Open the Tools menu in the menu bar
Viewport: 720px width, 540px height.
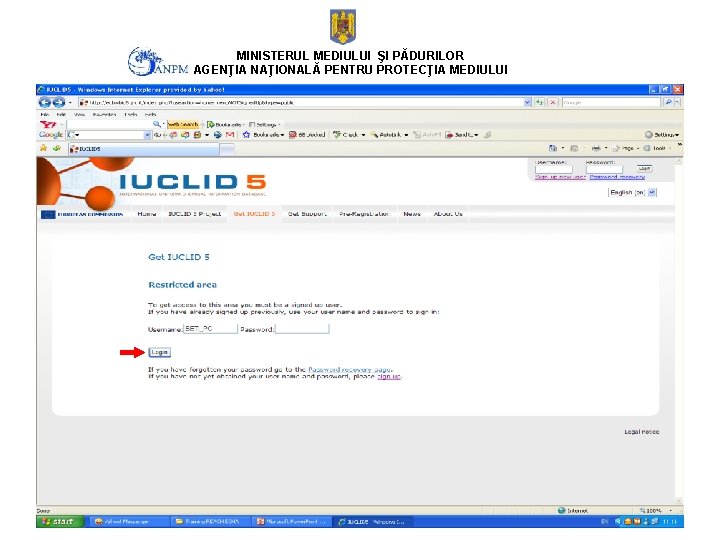[131, 114]
